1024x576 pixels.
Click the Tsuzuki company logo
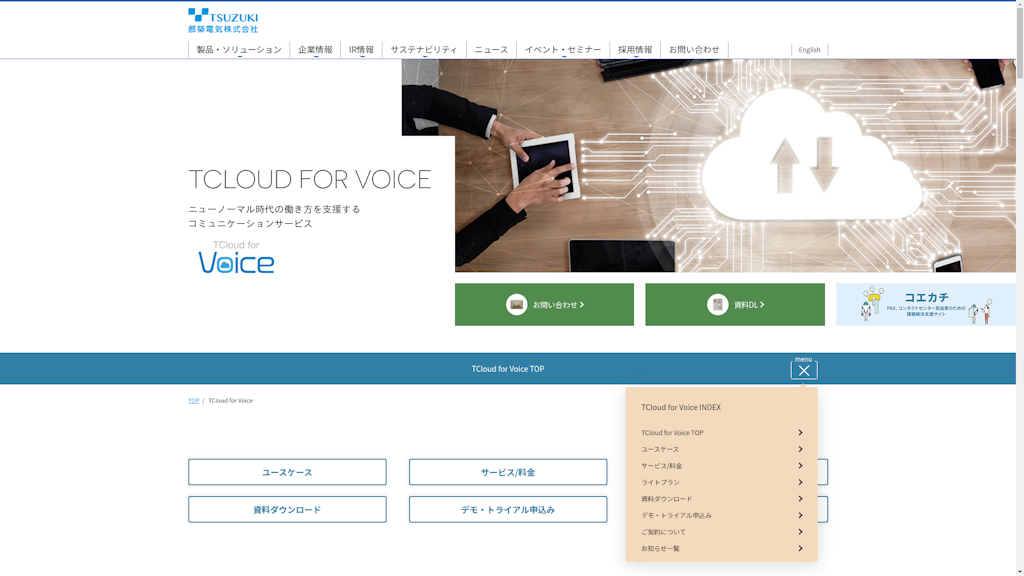pos(223,21)
